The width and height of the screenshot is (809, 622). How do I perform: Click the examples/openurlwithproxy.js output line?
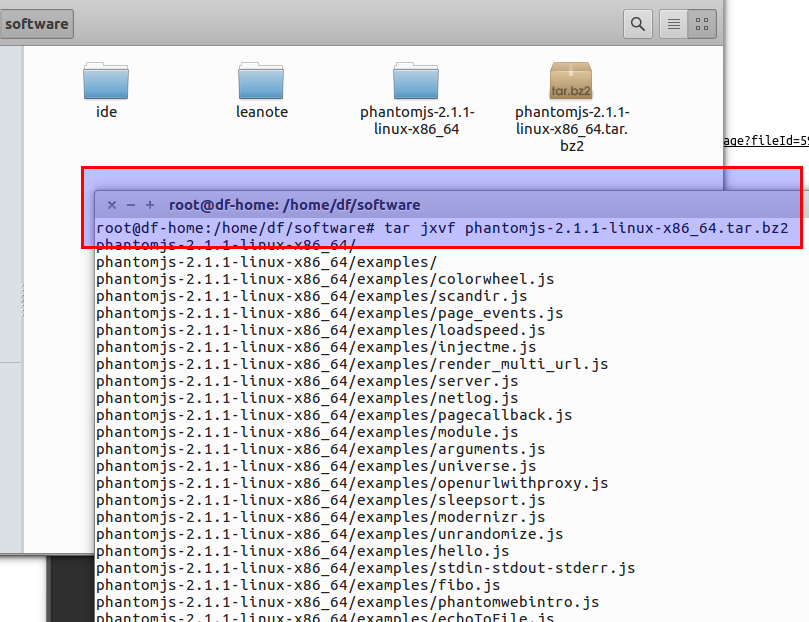352,483
